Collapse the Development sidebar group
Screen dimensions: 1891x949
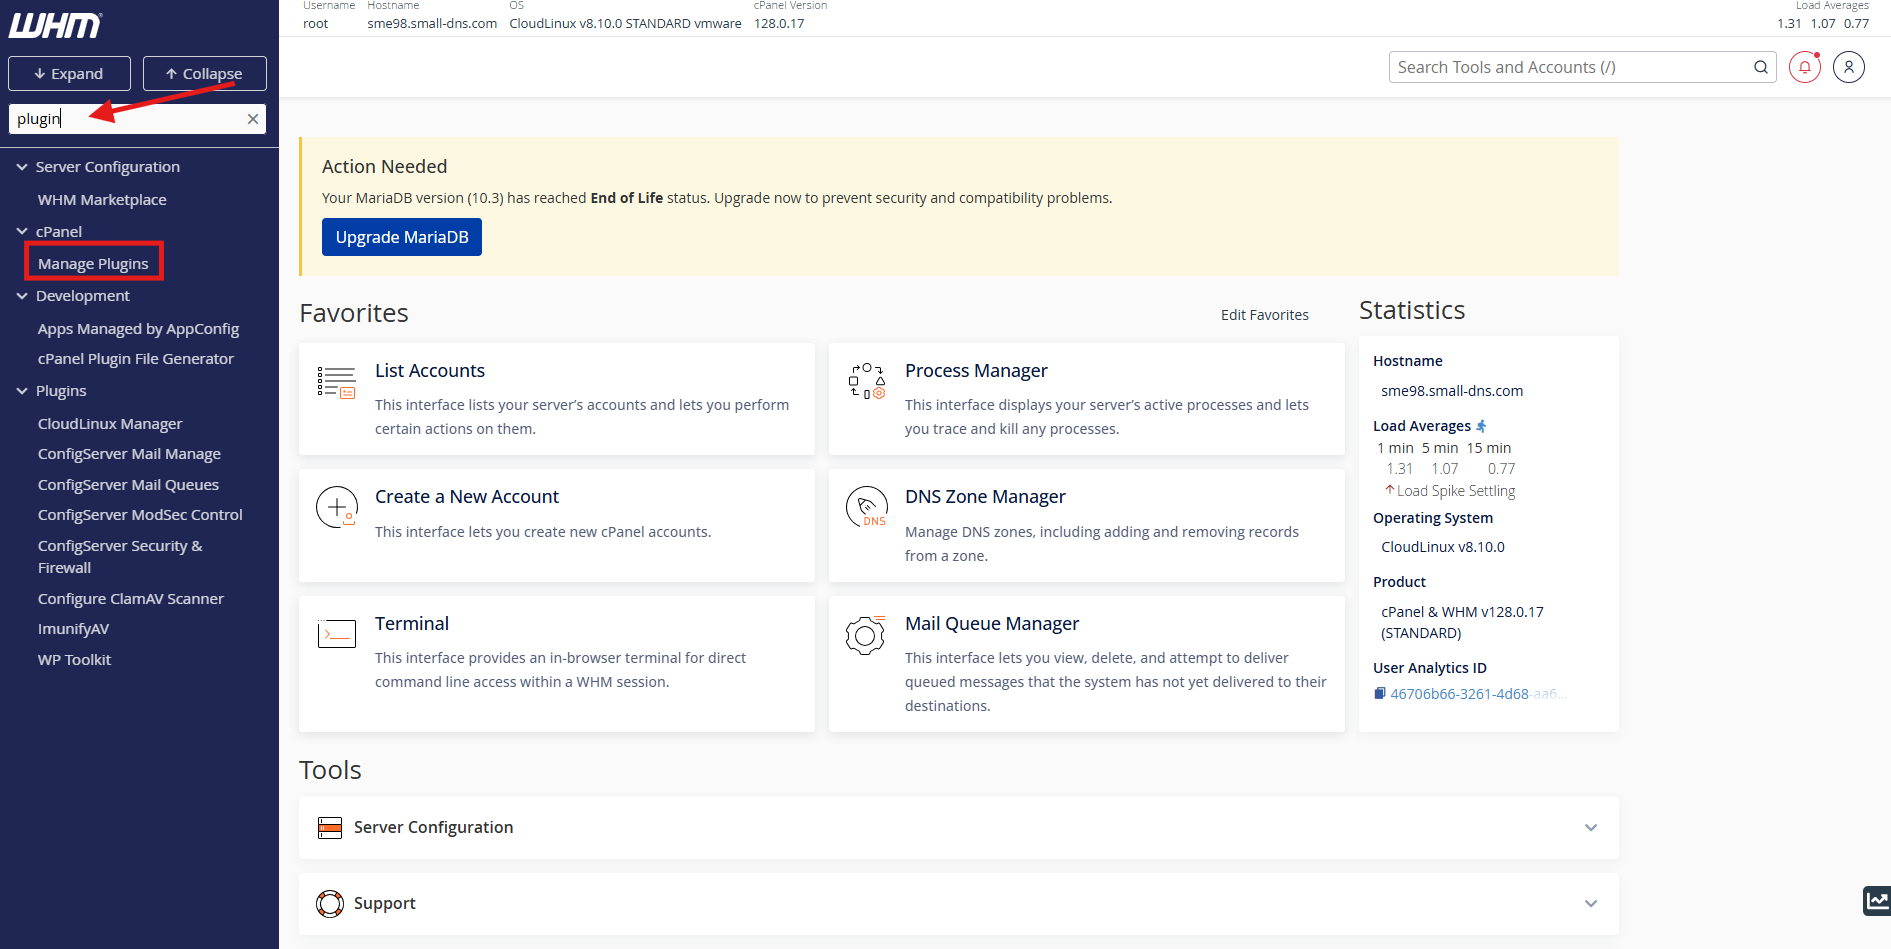click(x=22, y=296)
